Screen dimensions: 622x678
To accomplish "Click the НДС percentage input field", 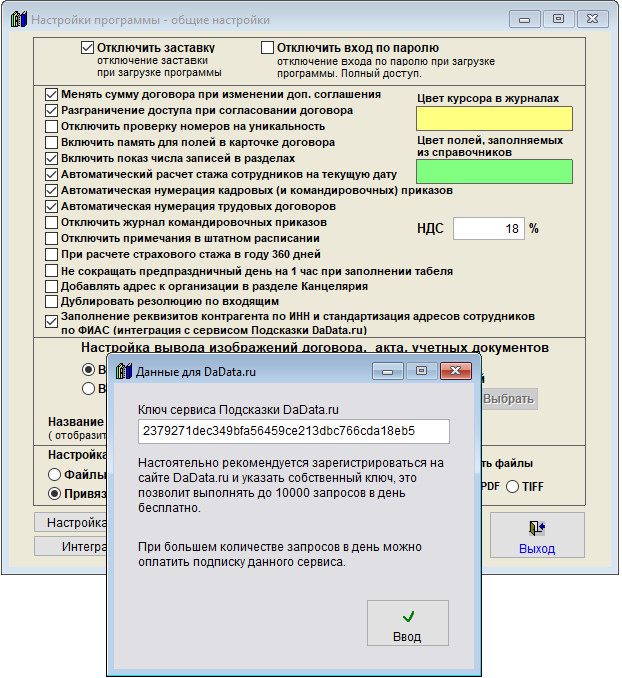I will point(489,228).
